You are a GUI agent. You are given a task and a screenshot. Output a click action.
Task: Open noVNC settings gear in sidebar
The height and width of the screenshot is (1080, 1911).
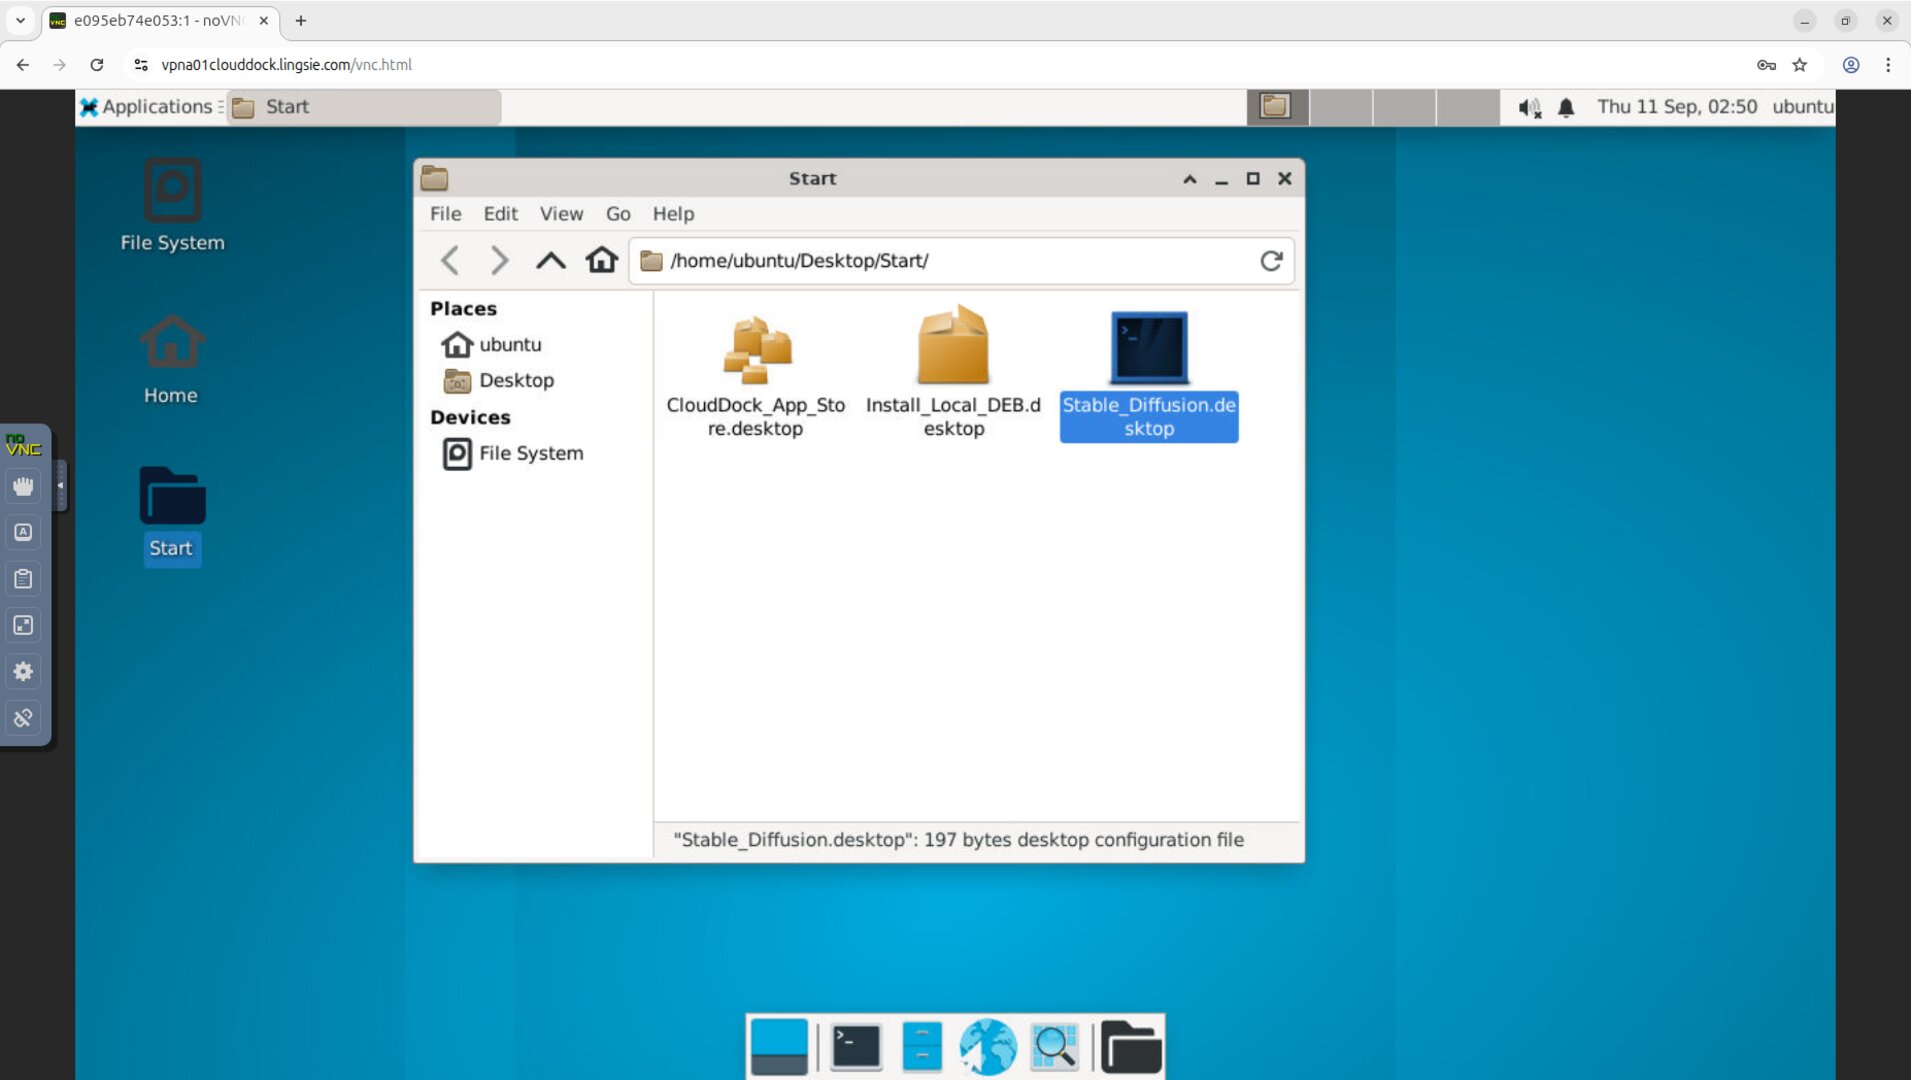point(22,671)
